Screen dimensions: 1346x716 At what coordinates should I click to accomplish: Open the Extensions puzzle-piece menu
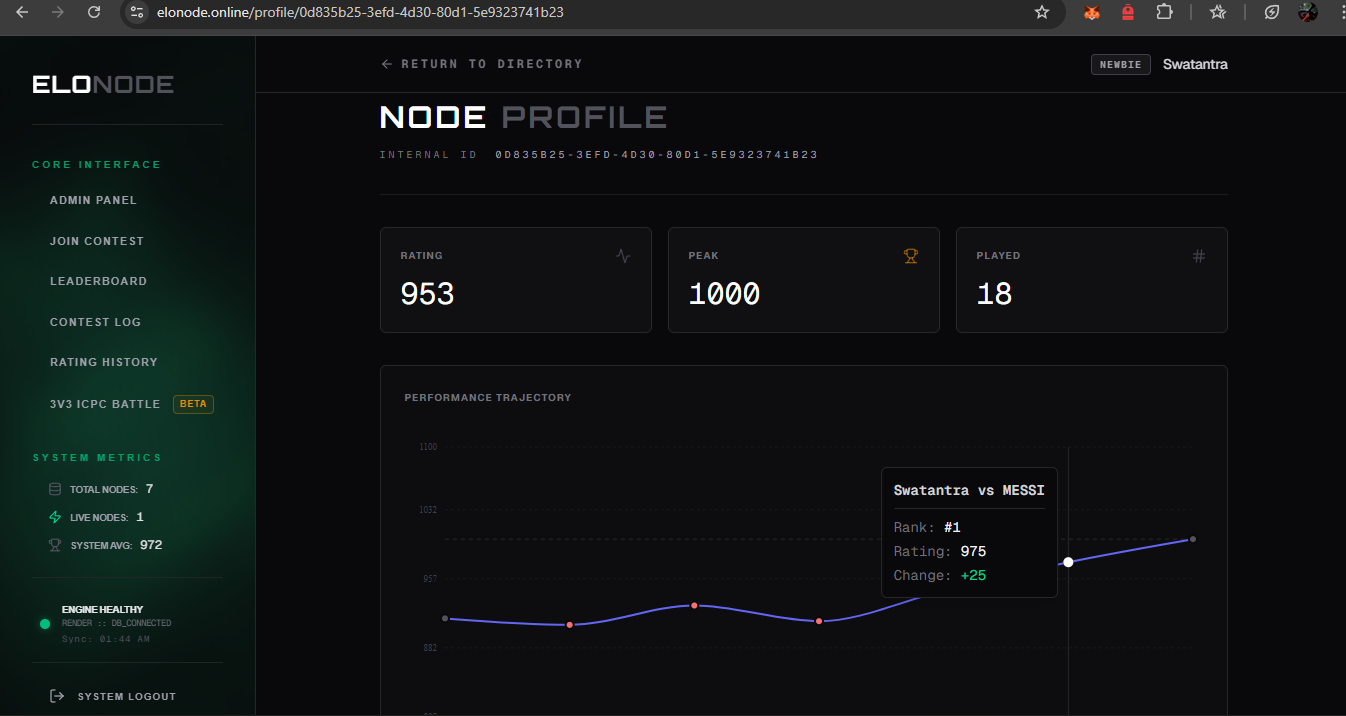pos(1164,12)
